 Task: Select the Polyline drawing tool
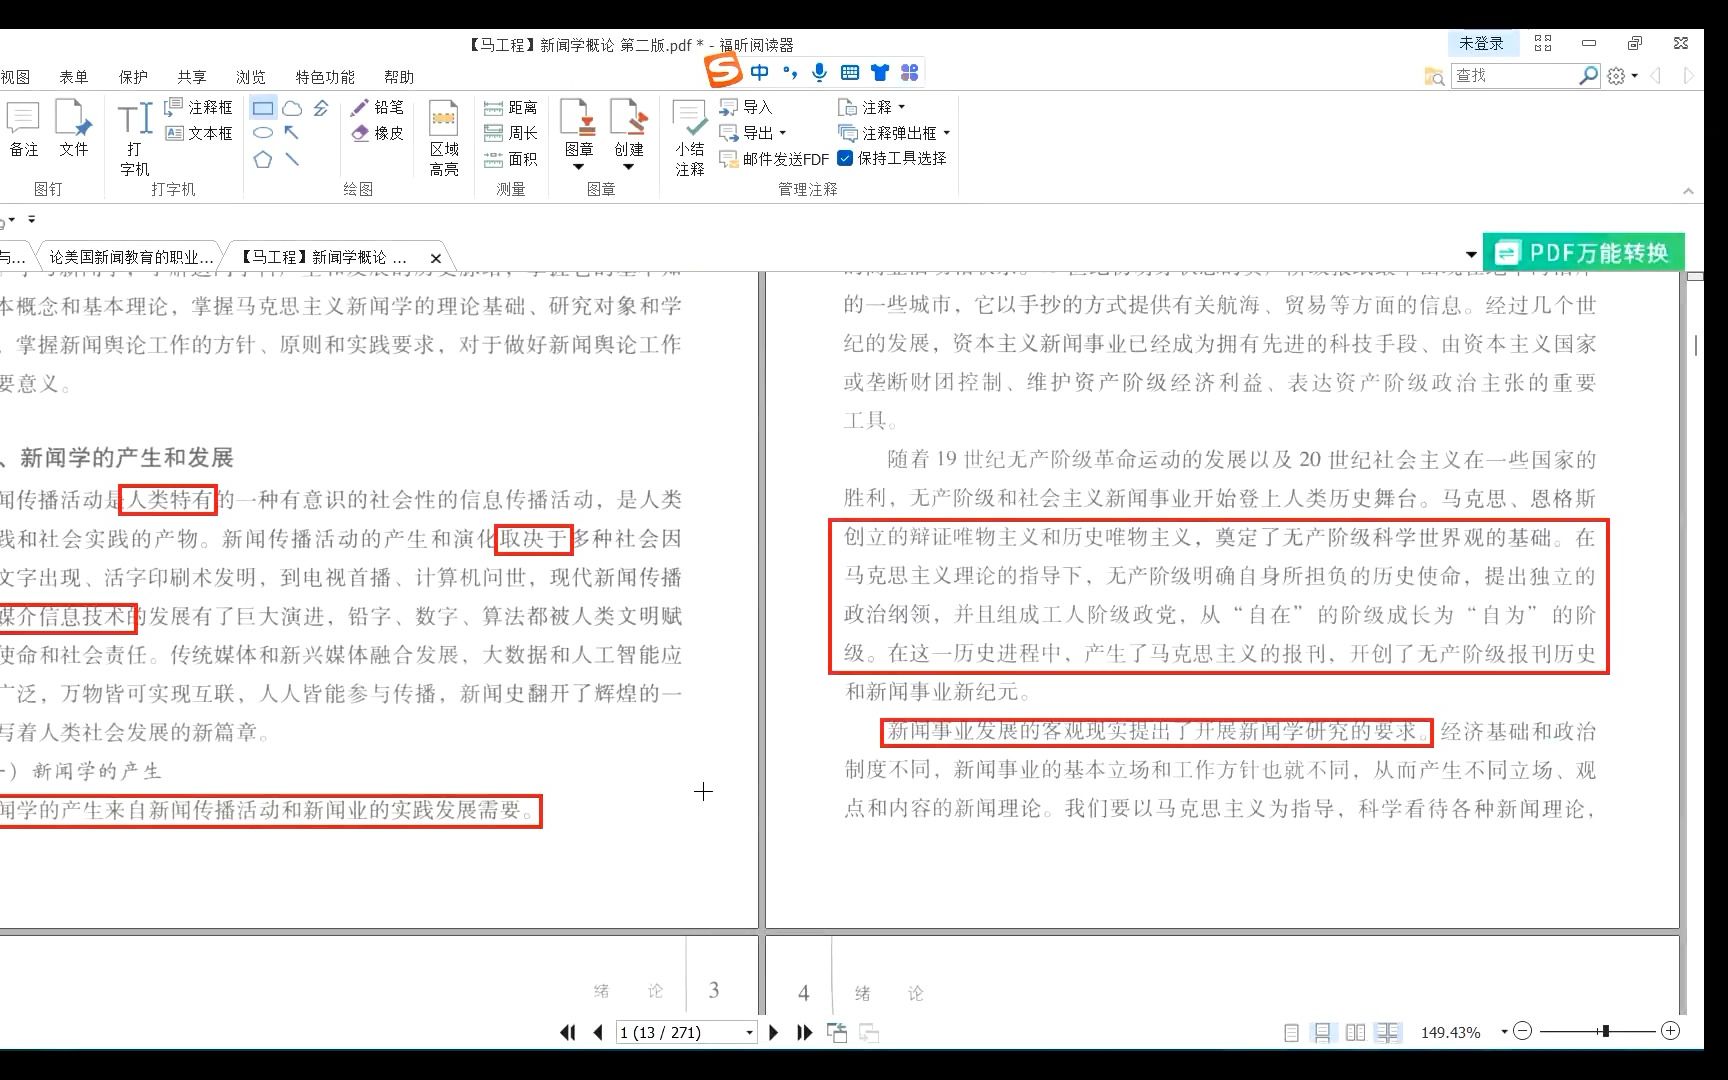(x=321, y=108)
